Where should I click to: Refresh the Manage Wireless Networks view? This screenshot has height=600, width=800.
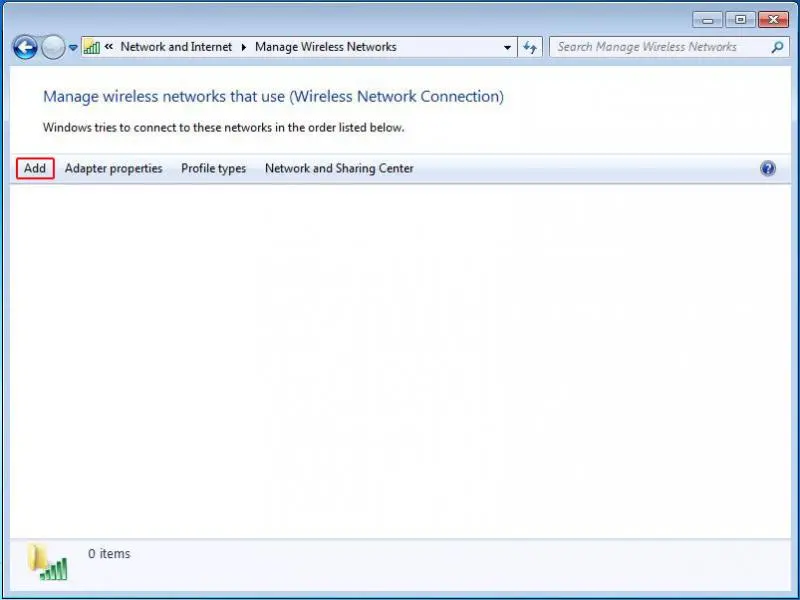[530, 47]
